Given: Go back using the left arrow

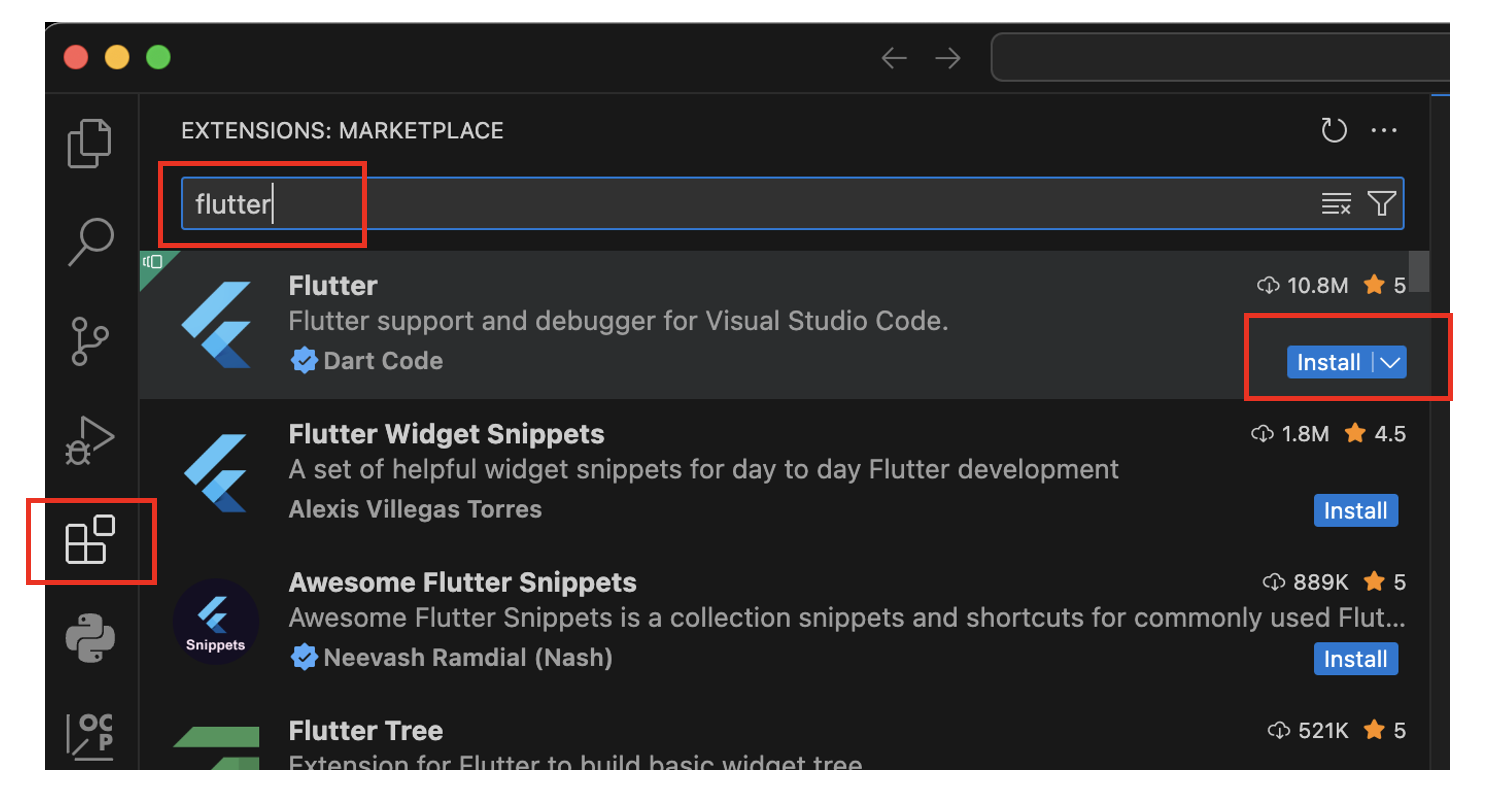Looking at the screenshot, I should click(x=893, y=59).
